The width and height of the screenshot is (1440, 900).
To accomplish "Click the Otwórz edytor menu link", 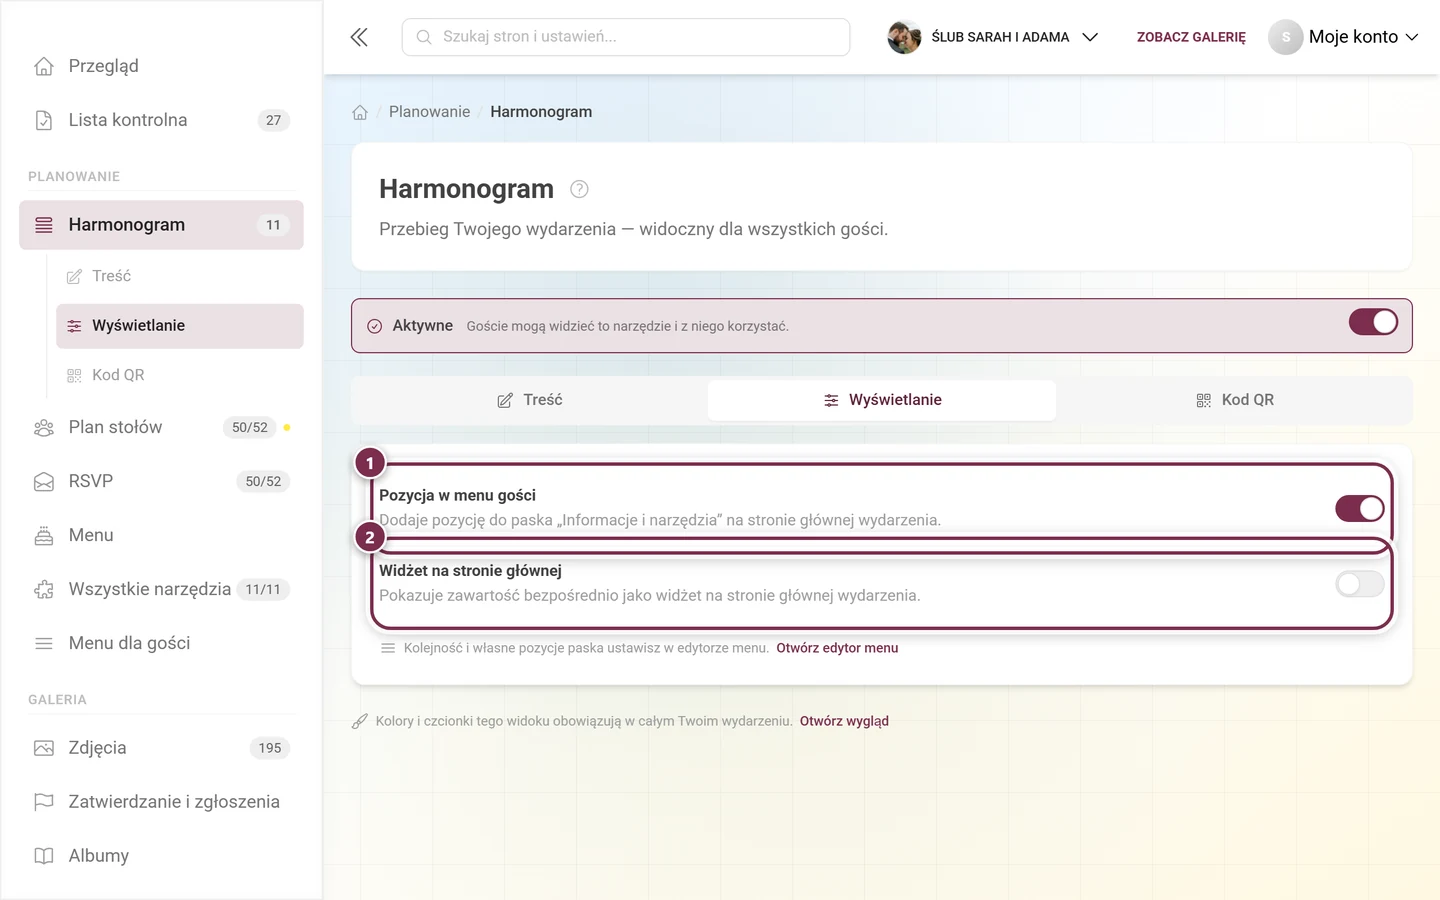I will point(837,648).
